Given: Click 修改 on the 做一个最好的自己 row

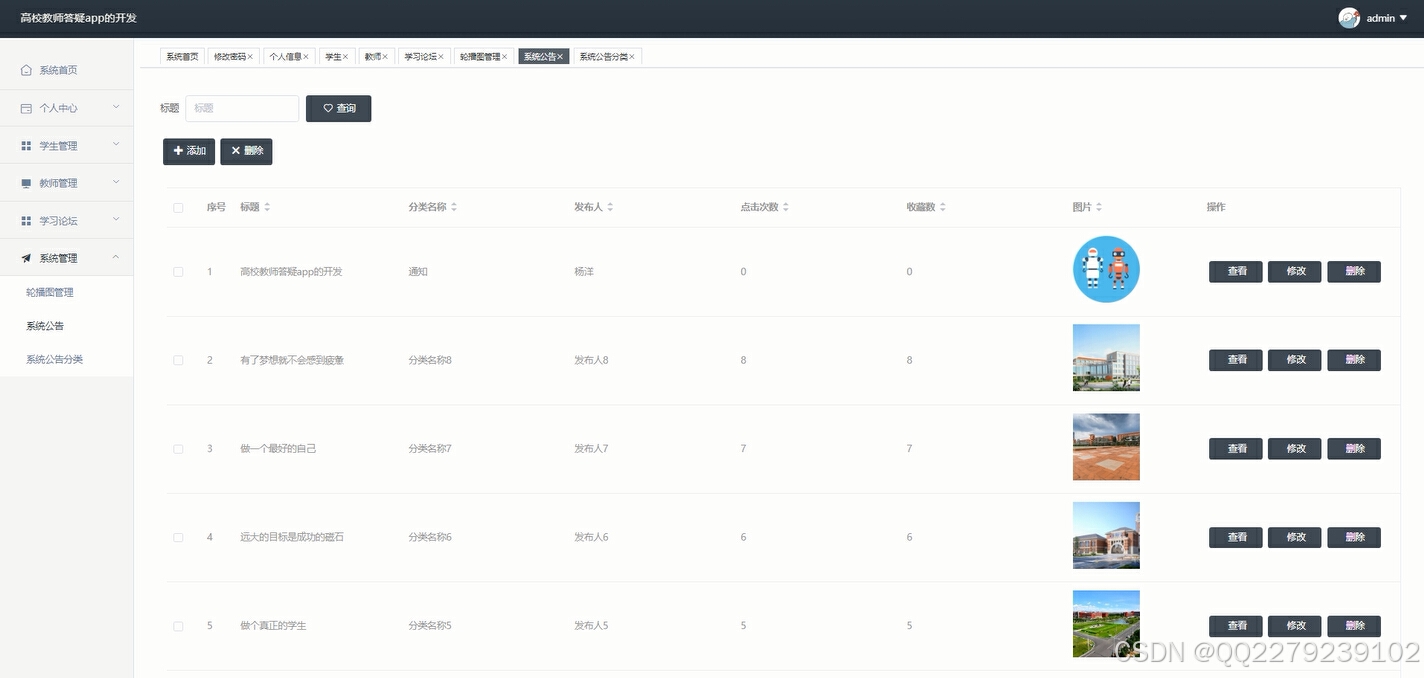Looking at the screenshot, I should tap(1294, 448).
